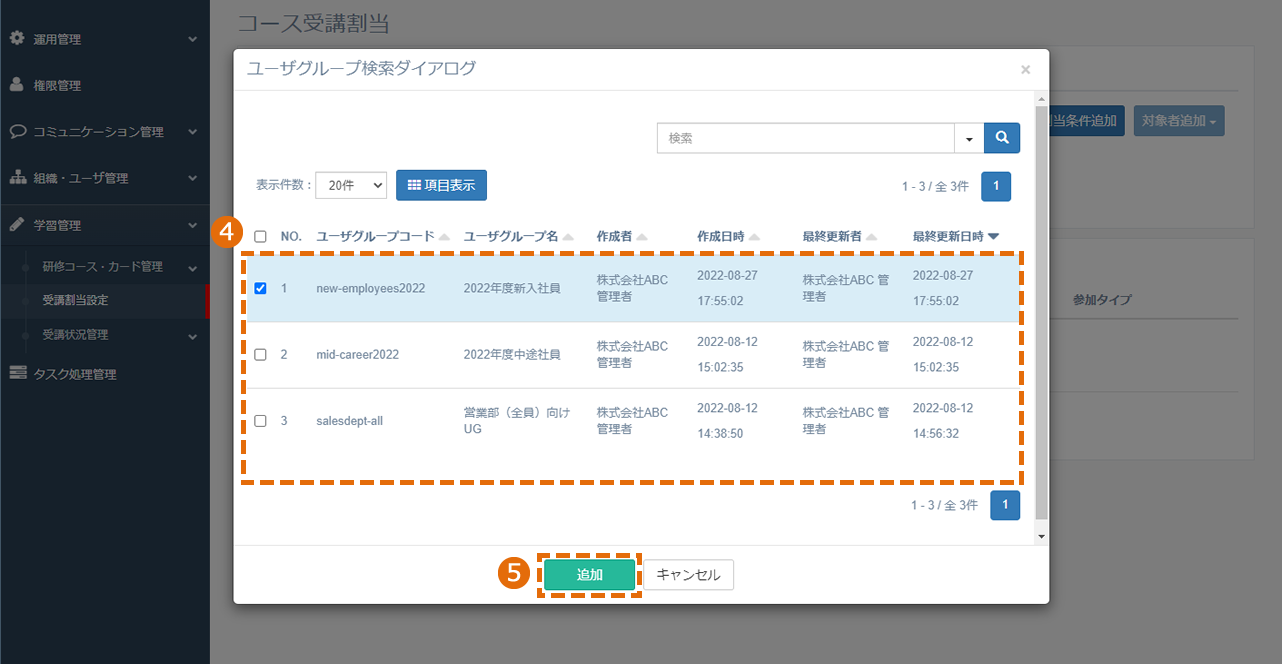Close the dialog with the × icon
The width and height of the screenshot is (1282, 664).
[x=1025, y=70]
